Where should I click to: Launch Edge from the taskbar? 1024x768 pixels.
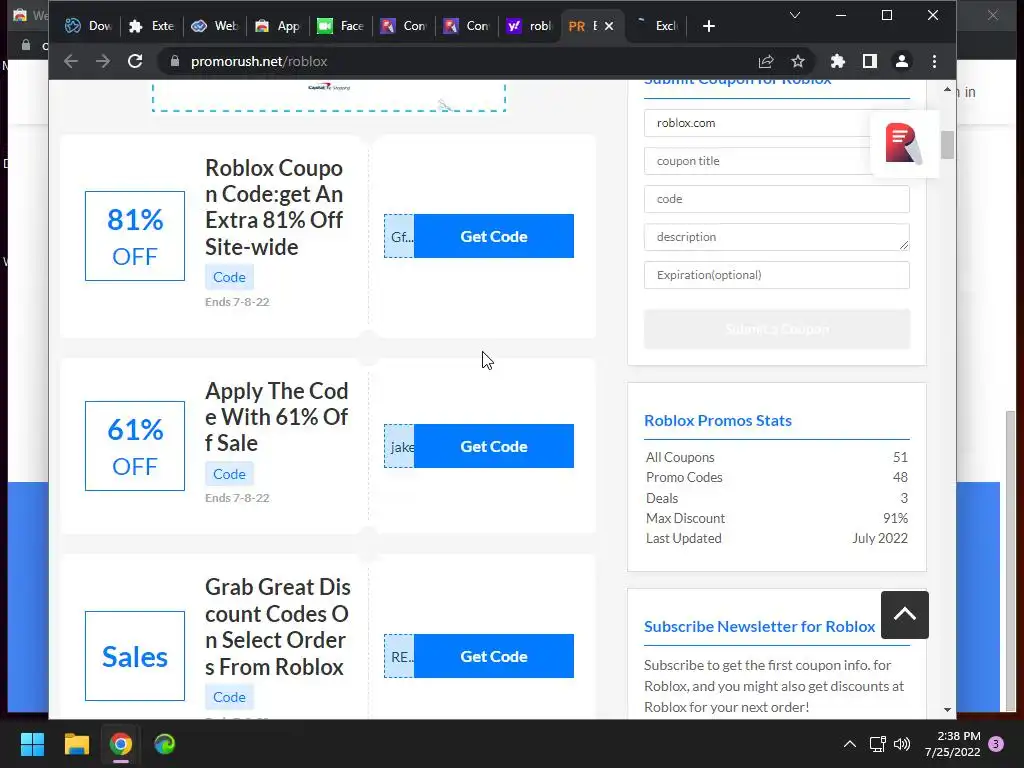[x=165, y=744]
